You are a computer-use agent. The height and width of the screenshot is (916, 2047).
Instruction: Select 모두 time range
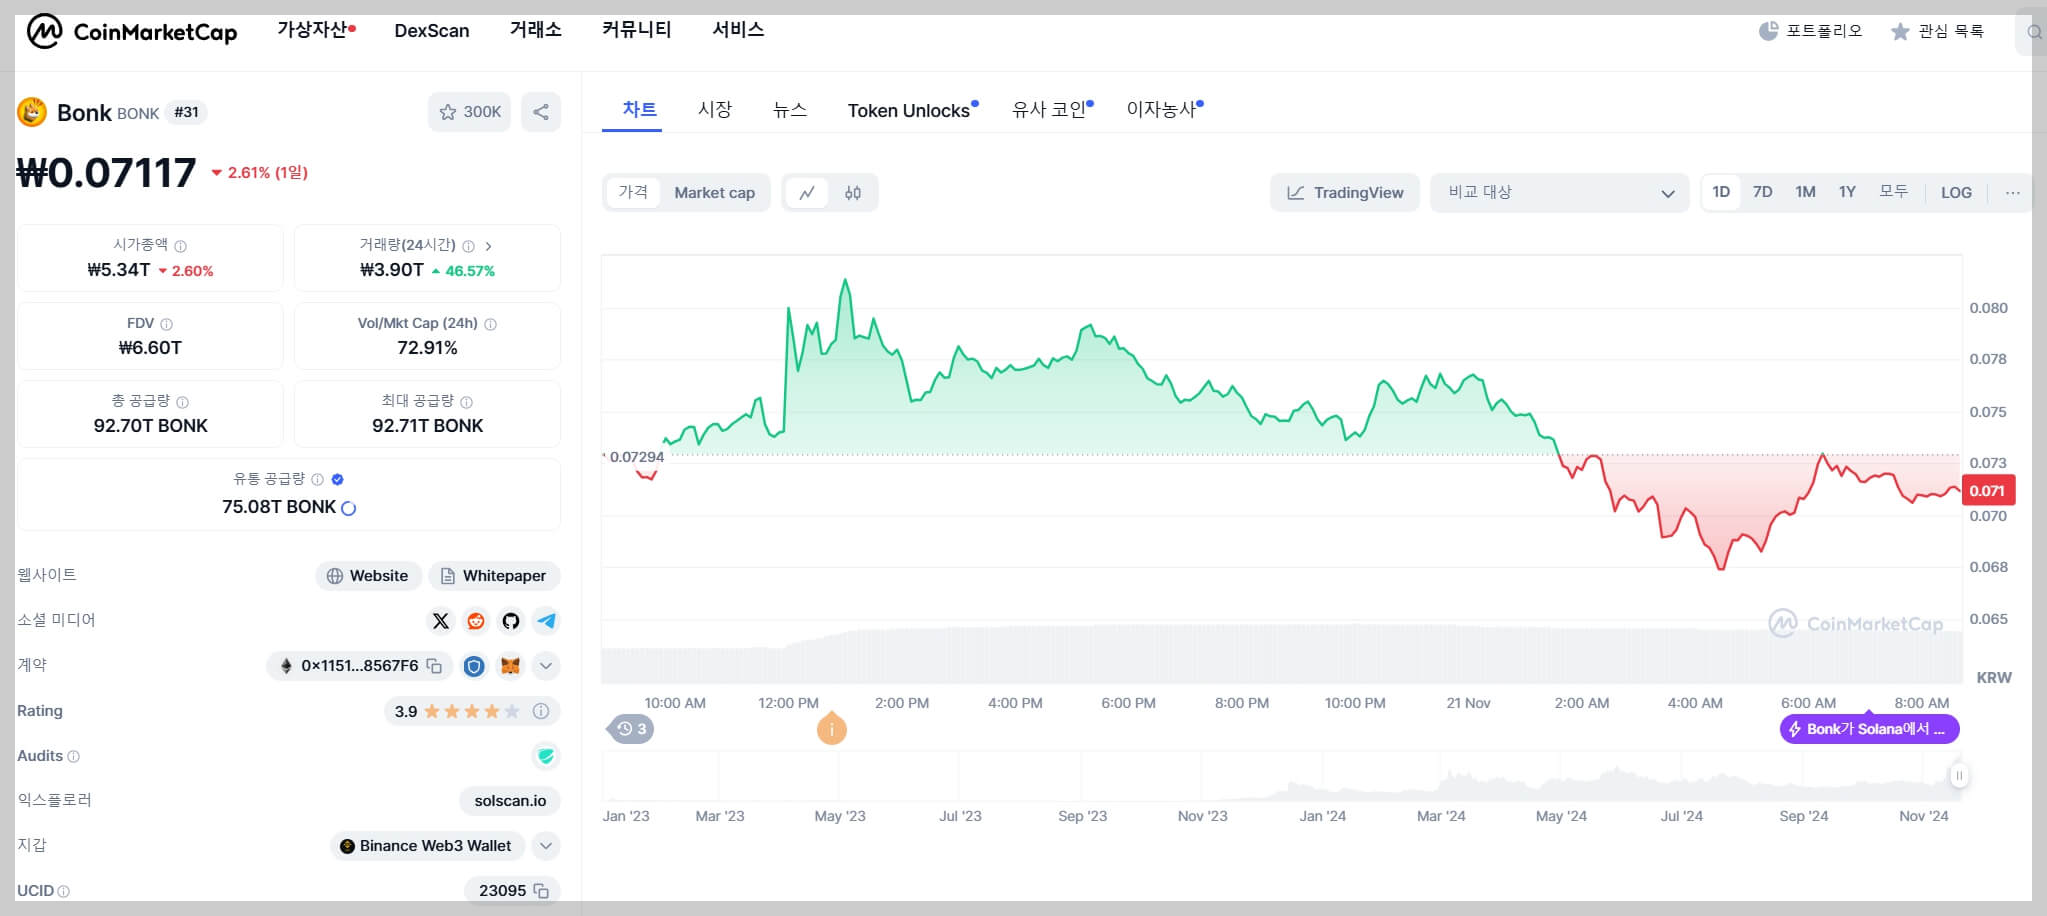[1893, 192]
